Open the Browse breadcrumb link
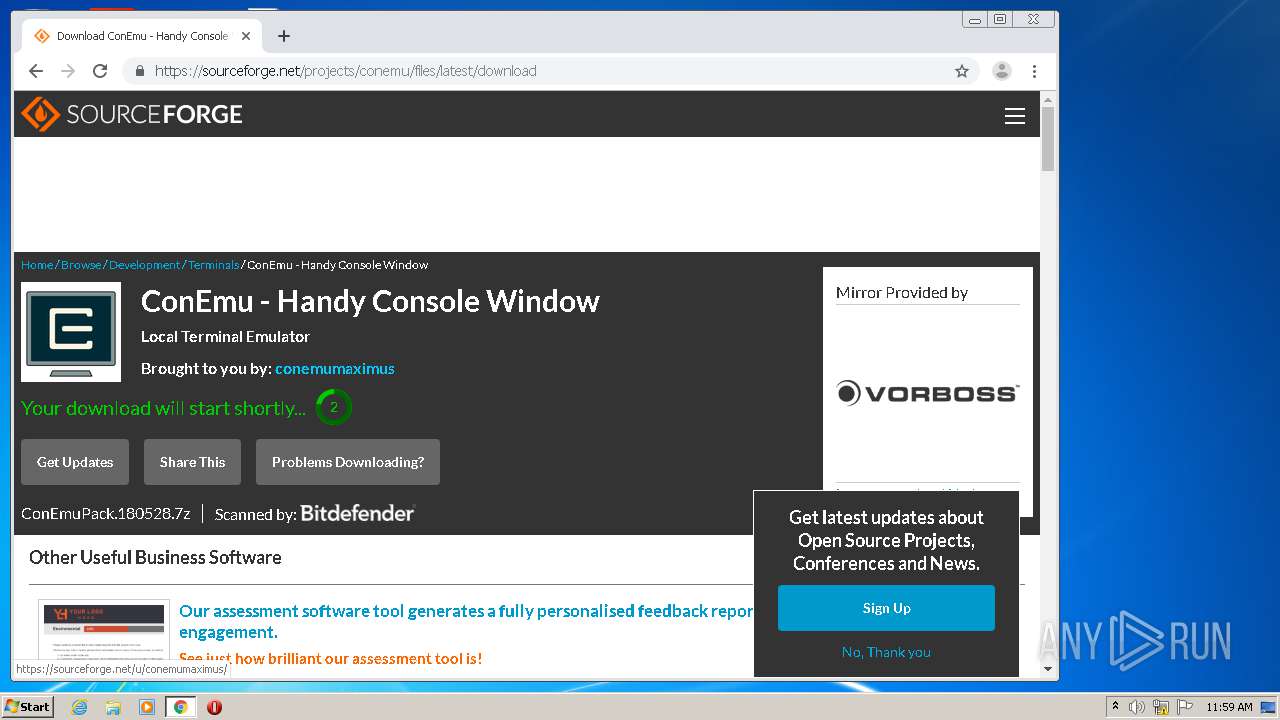The width and height of the screenshot is (1280, 720). coord(81,265)
